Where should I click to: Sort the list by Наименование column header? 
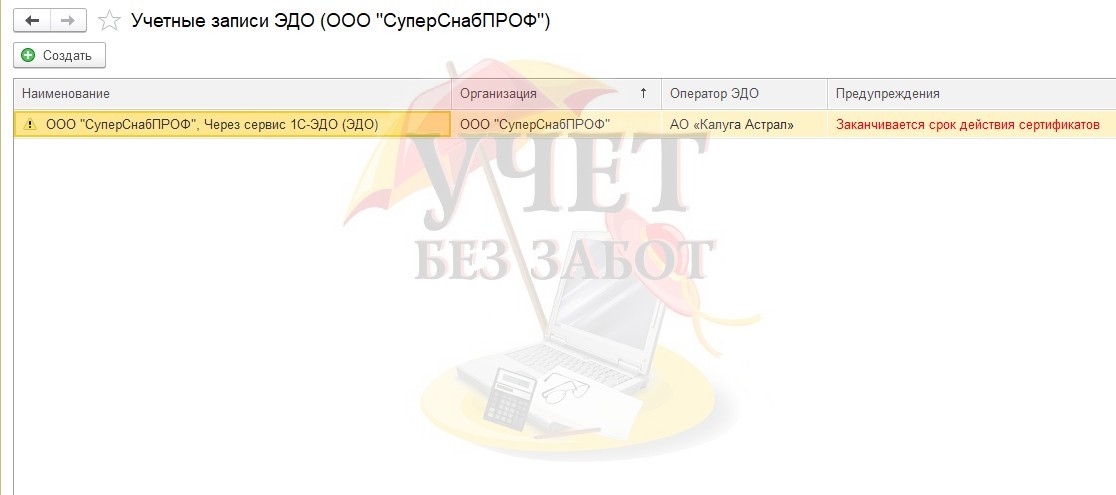pos(233,93)
